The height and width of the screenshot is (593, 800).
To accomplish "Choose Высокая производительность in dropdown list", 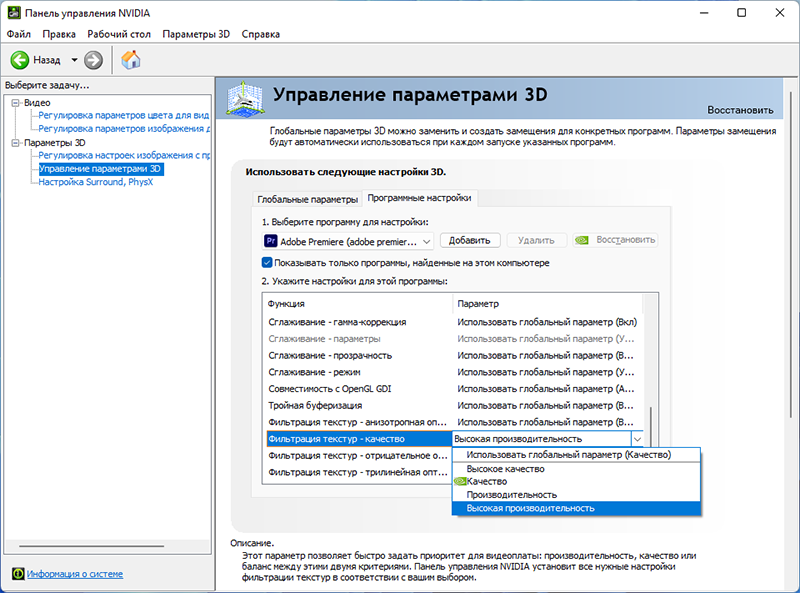I will point(576,508).
